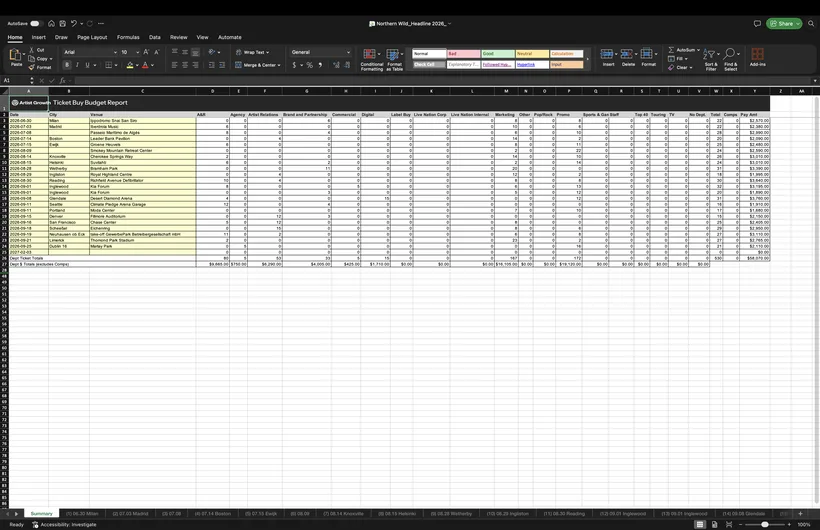Increase font size with larger A icon
Viewport: 820px width, 530px height.
(x=146, y=52)
